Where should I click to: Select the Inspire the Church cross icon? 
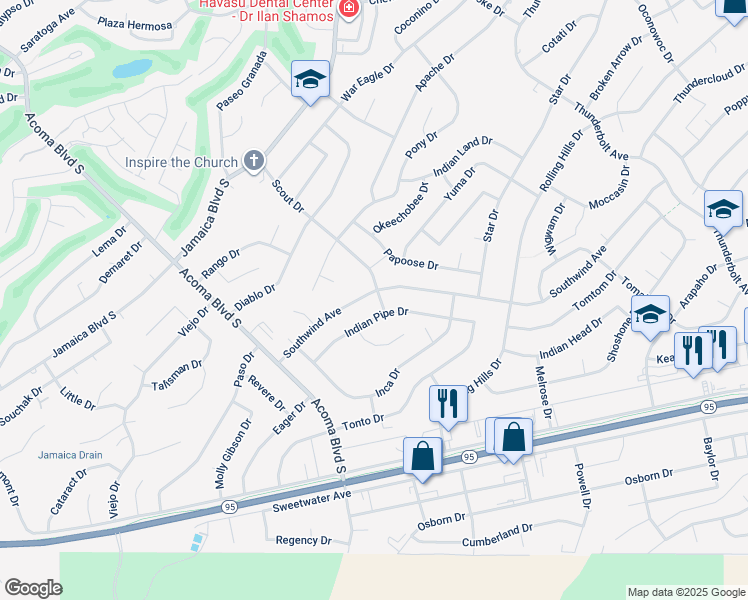[254, 161]
